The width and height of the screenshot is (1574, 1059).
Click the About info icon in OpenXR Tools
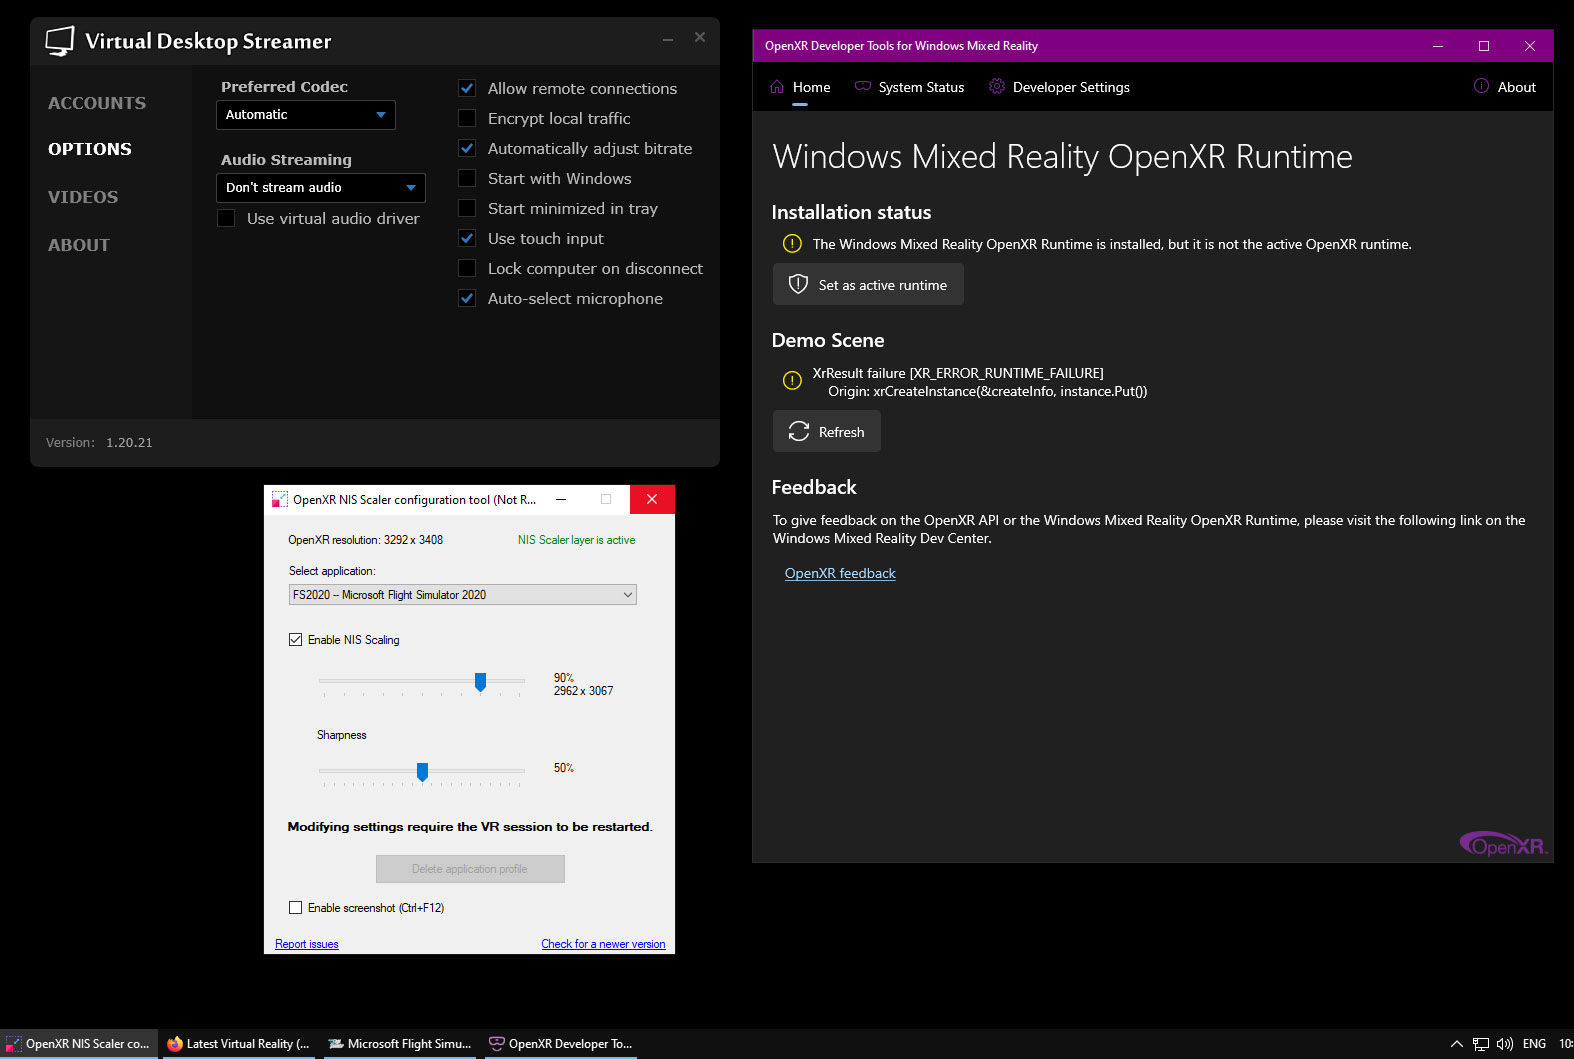[1481, 86]
